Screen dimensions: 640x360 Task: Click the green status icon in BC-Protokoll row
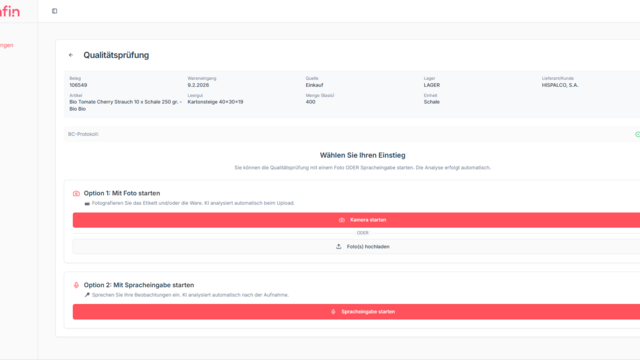(638, 134)
